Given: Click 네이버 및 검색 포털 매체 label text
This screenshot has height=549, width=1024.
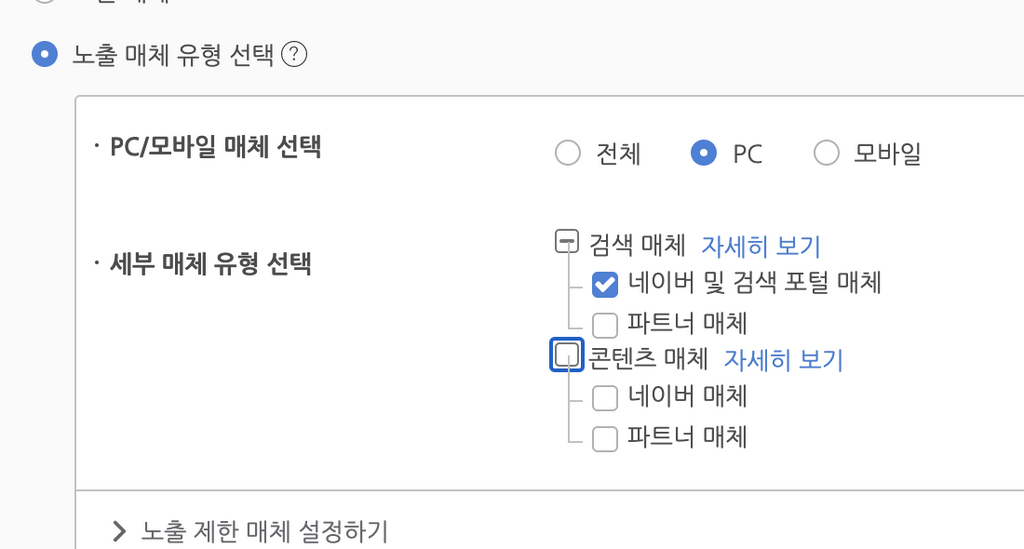Looking at the screenshot, I should 755,283.
